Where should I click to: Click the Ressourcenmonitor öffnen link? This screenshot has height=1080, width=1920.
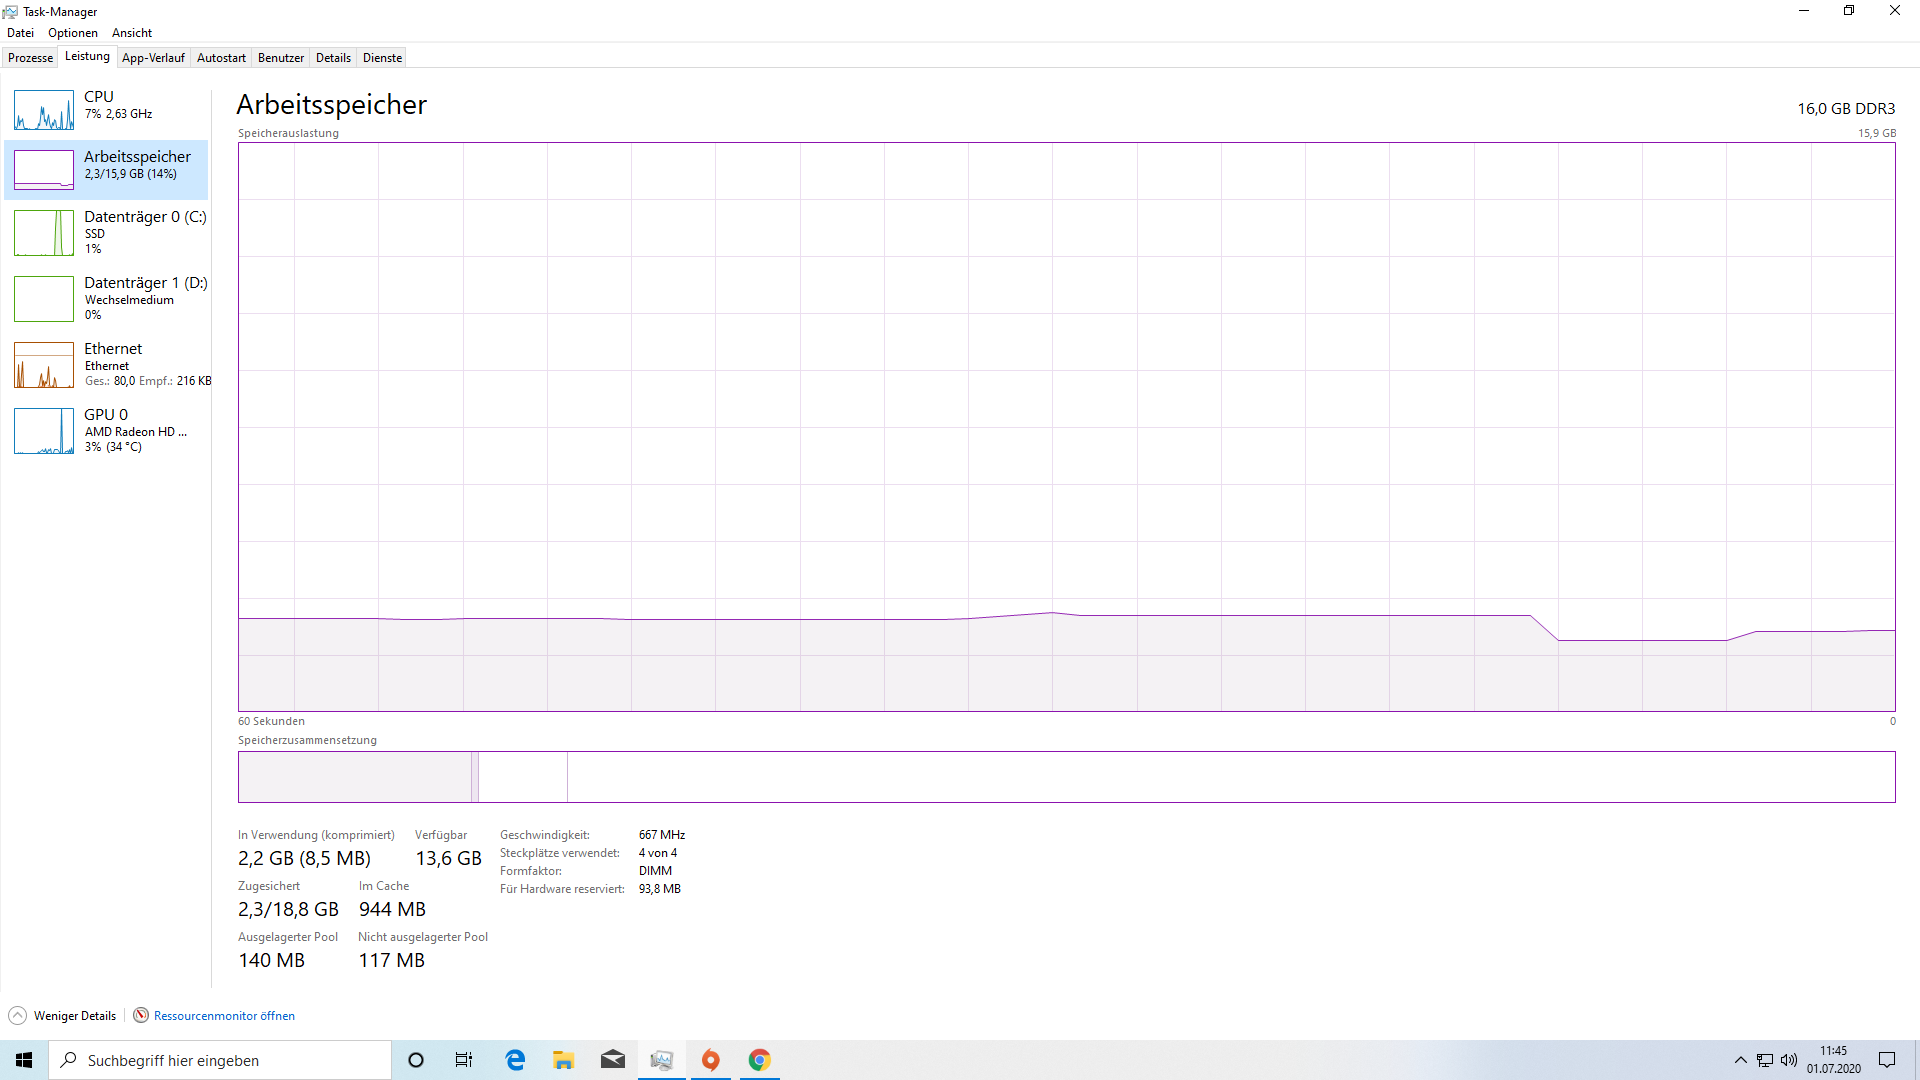click(224, 1016)
